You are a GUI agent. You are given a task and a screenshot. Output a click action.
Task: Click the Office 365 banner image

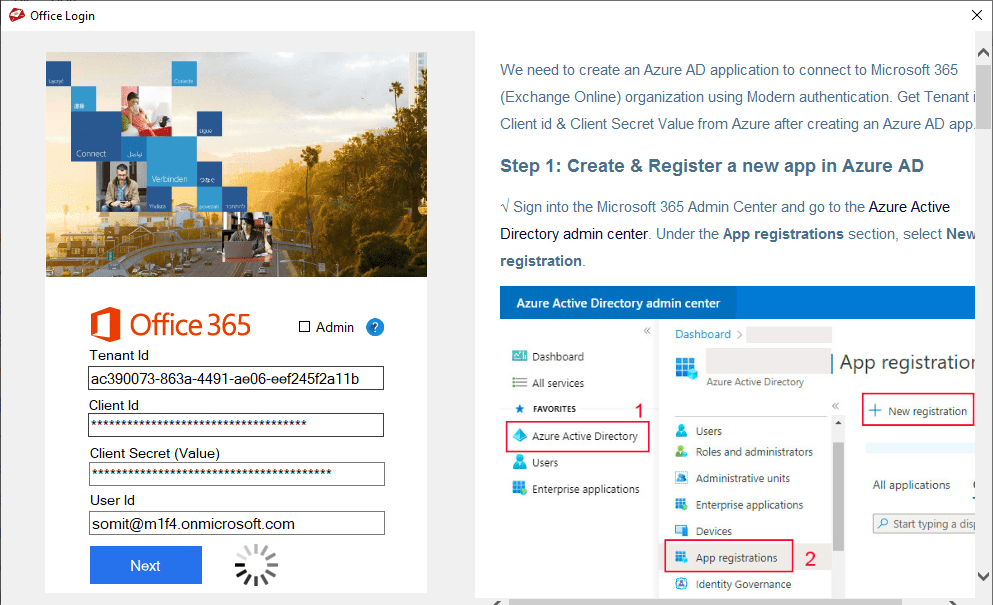(x=236, y=164)
